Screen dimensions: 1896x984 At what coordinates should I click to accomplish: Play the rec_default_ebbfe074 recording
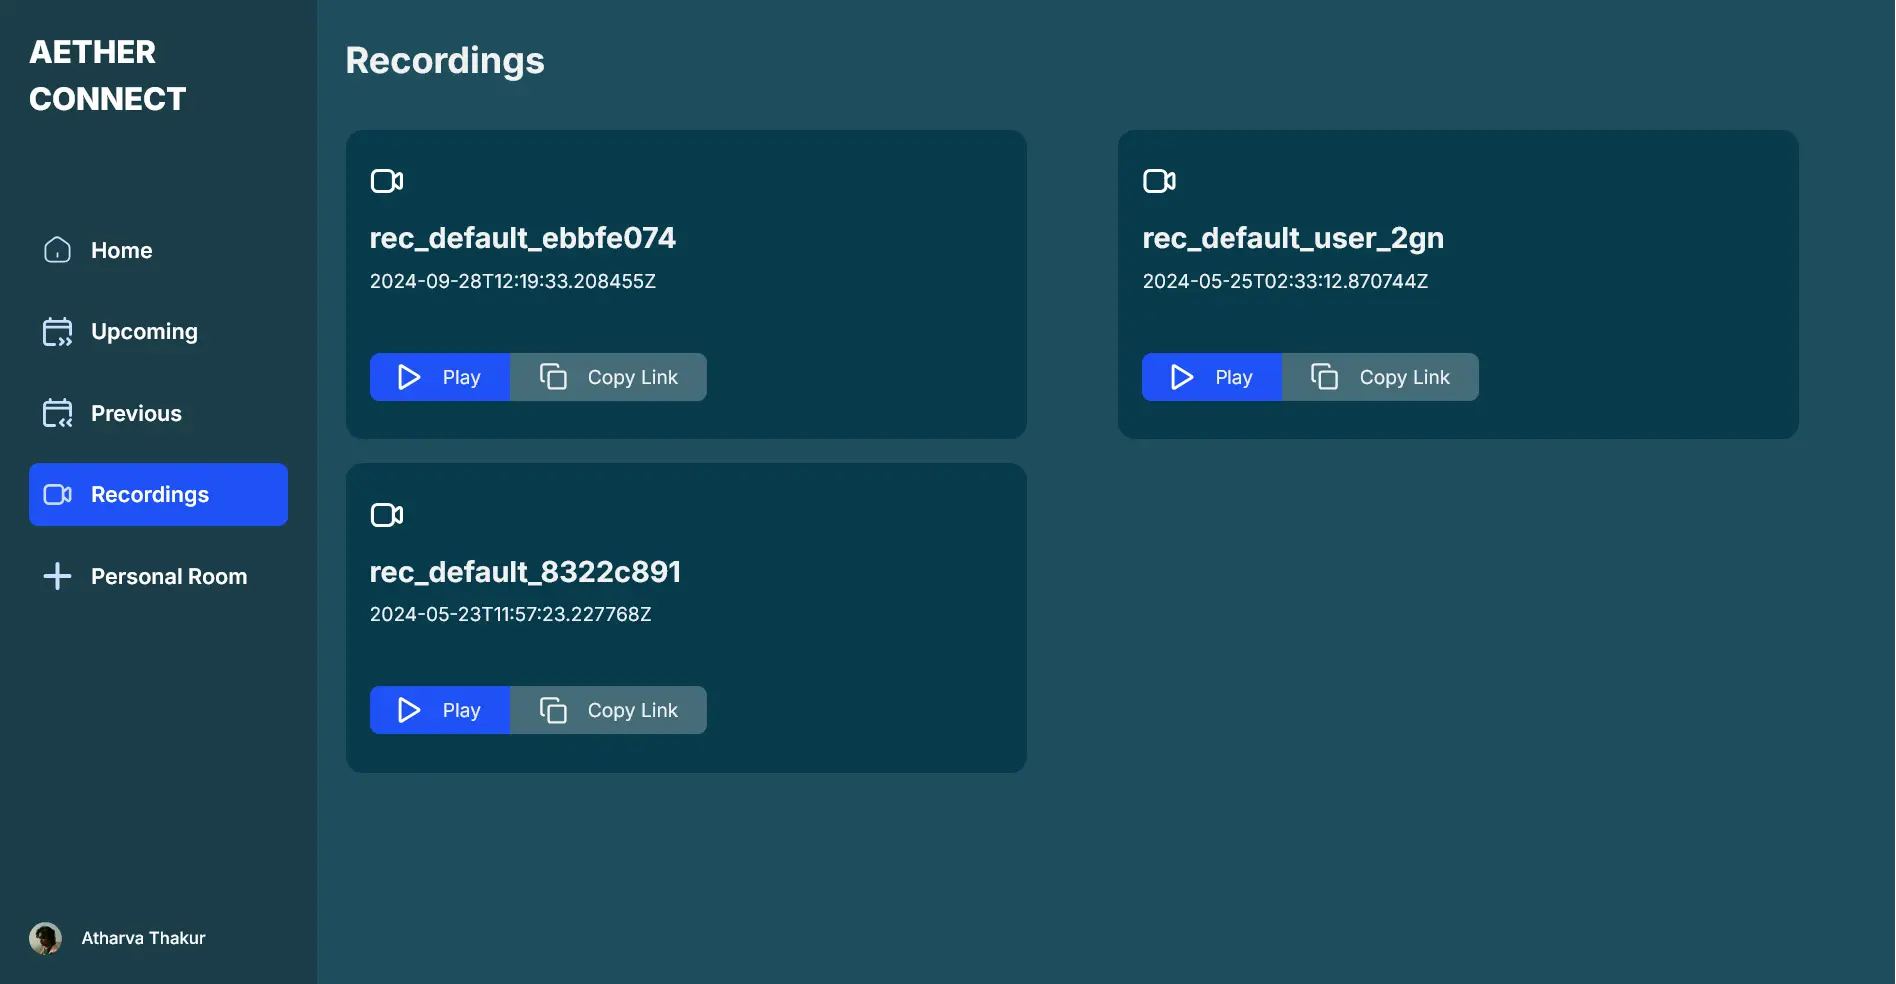click(440, 377)
